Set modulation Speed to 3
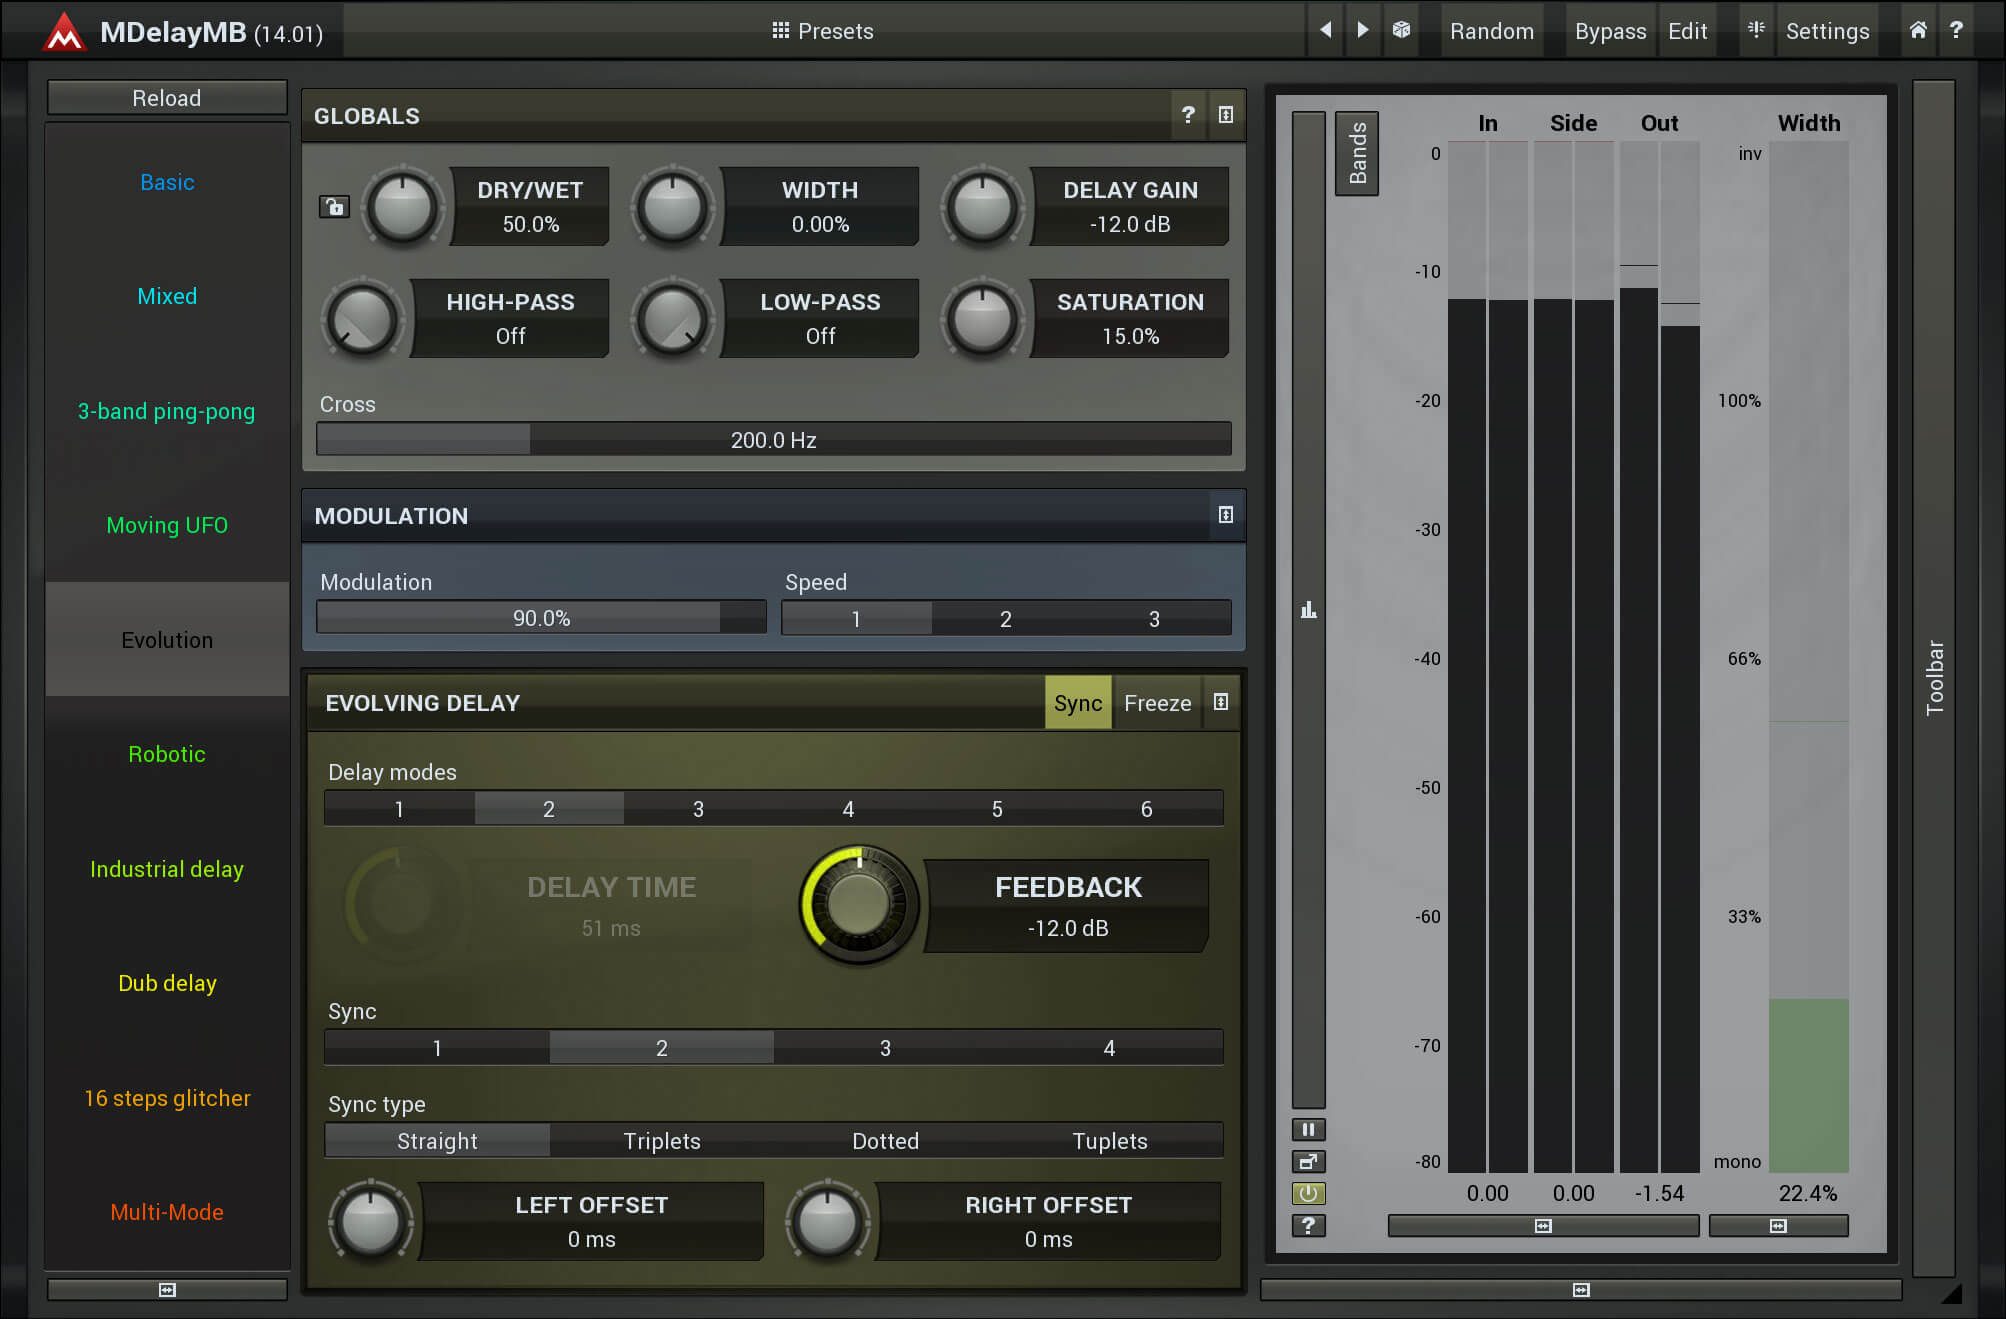This screenshot has height=1319, width=2006. [x=1155, y=619]
